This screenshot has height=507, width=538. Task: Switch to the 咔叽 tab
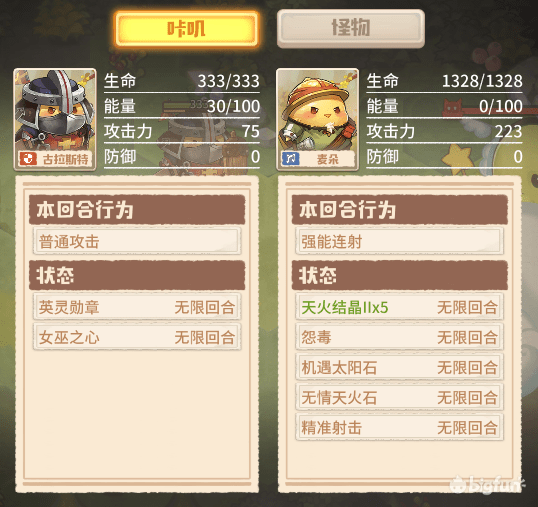pos(187,28)
